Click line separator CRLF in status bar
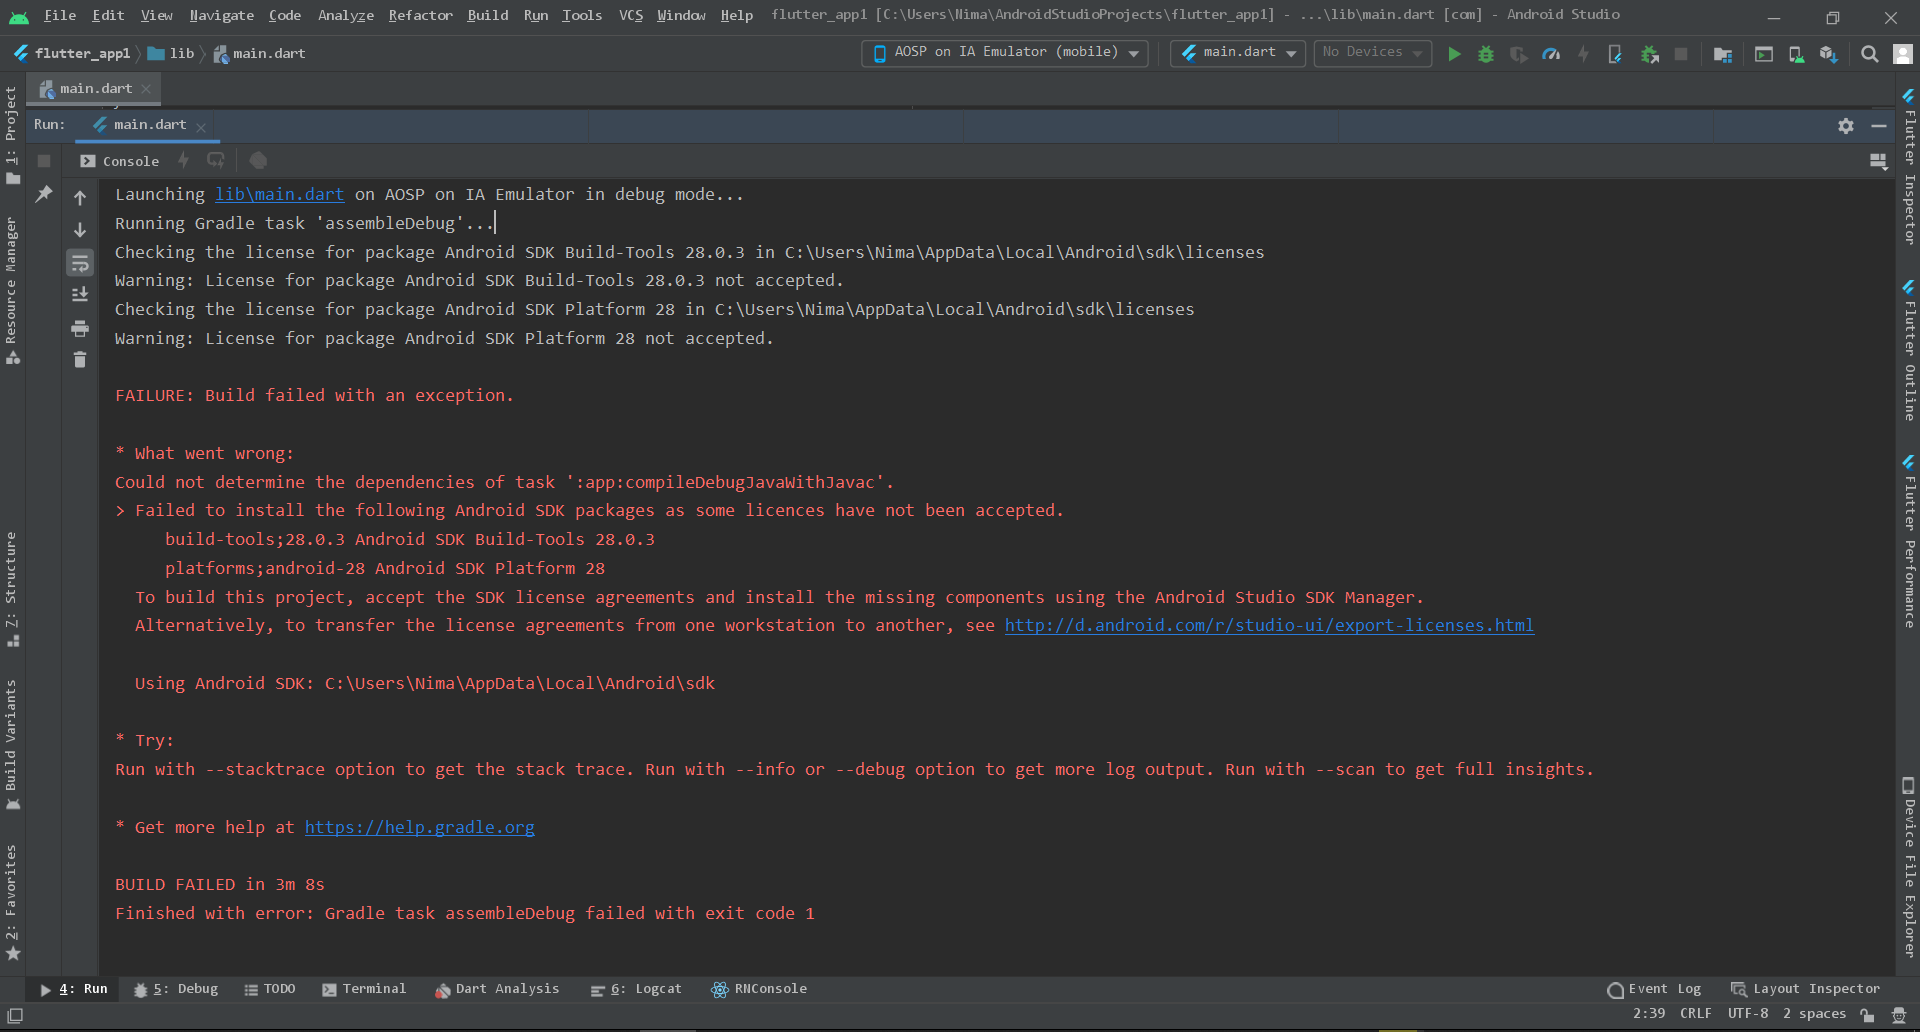This screenshot has width=1920, height=1032. point(1695,1014)
